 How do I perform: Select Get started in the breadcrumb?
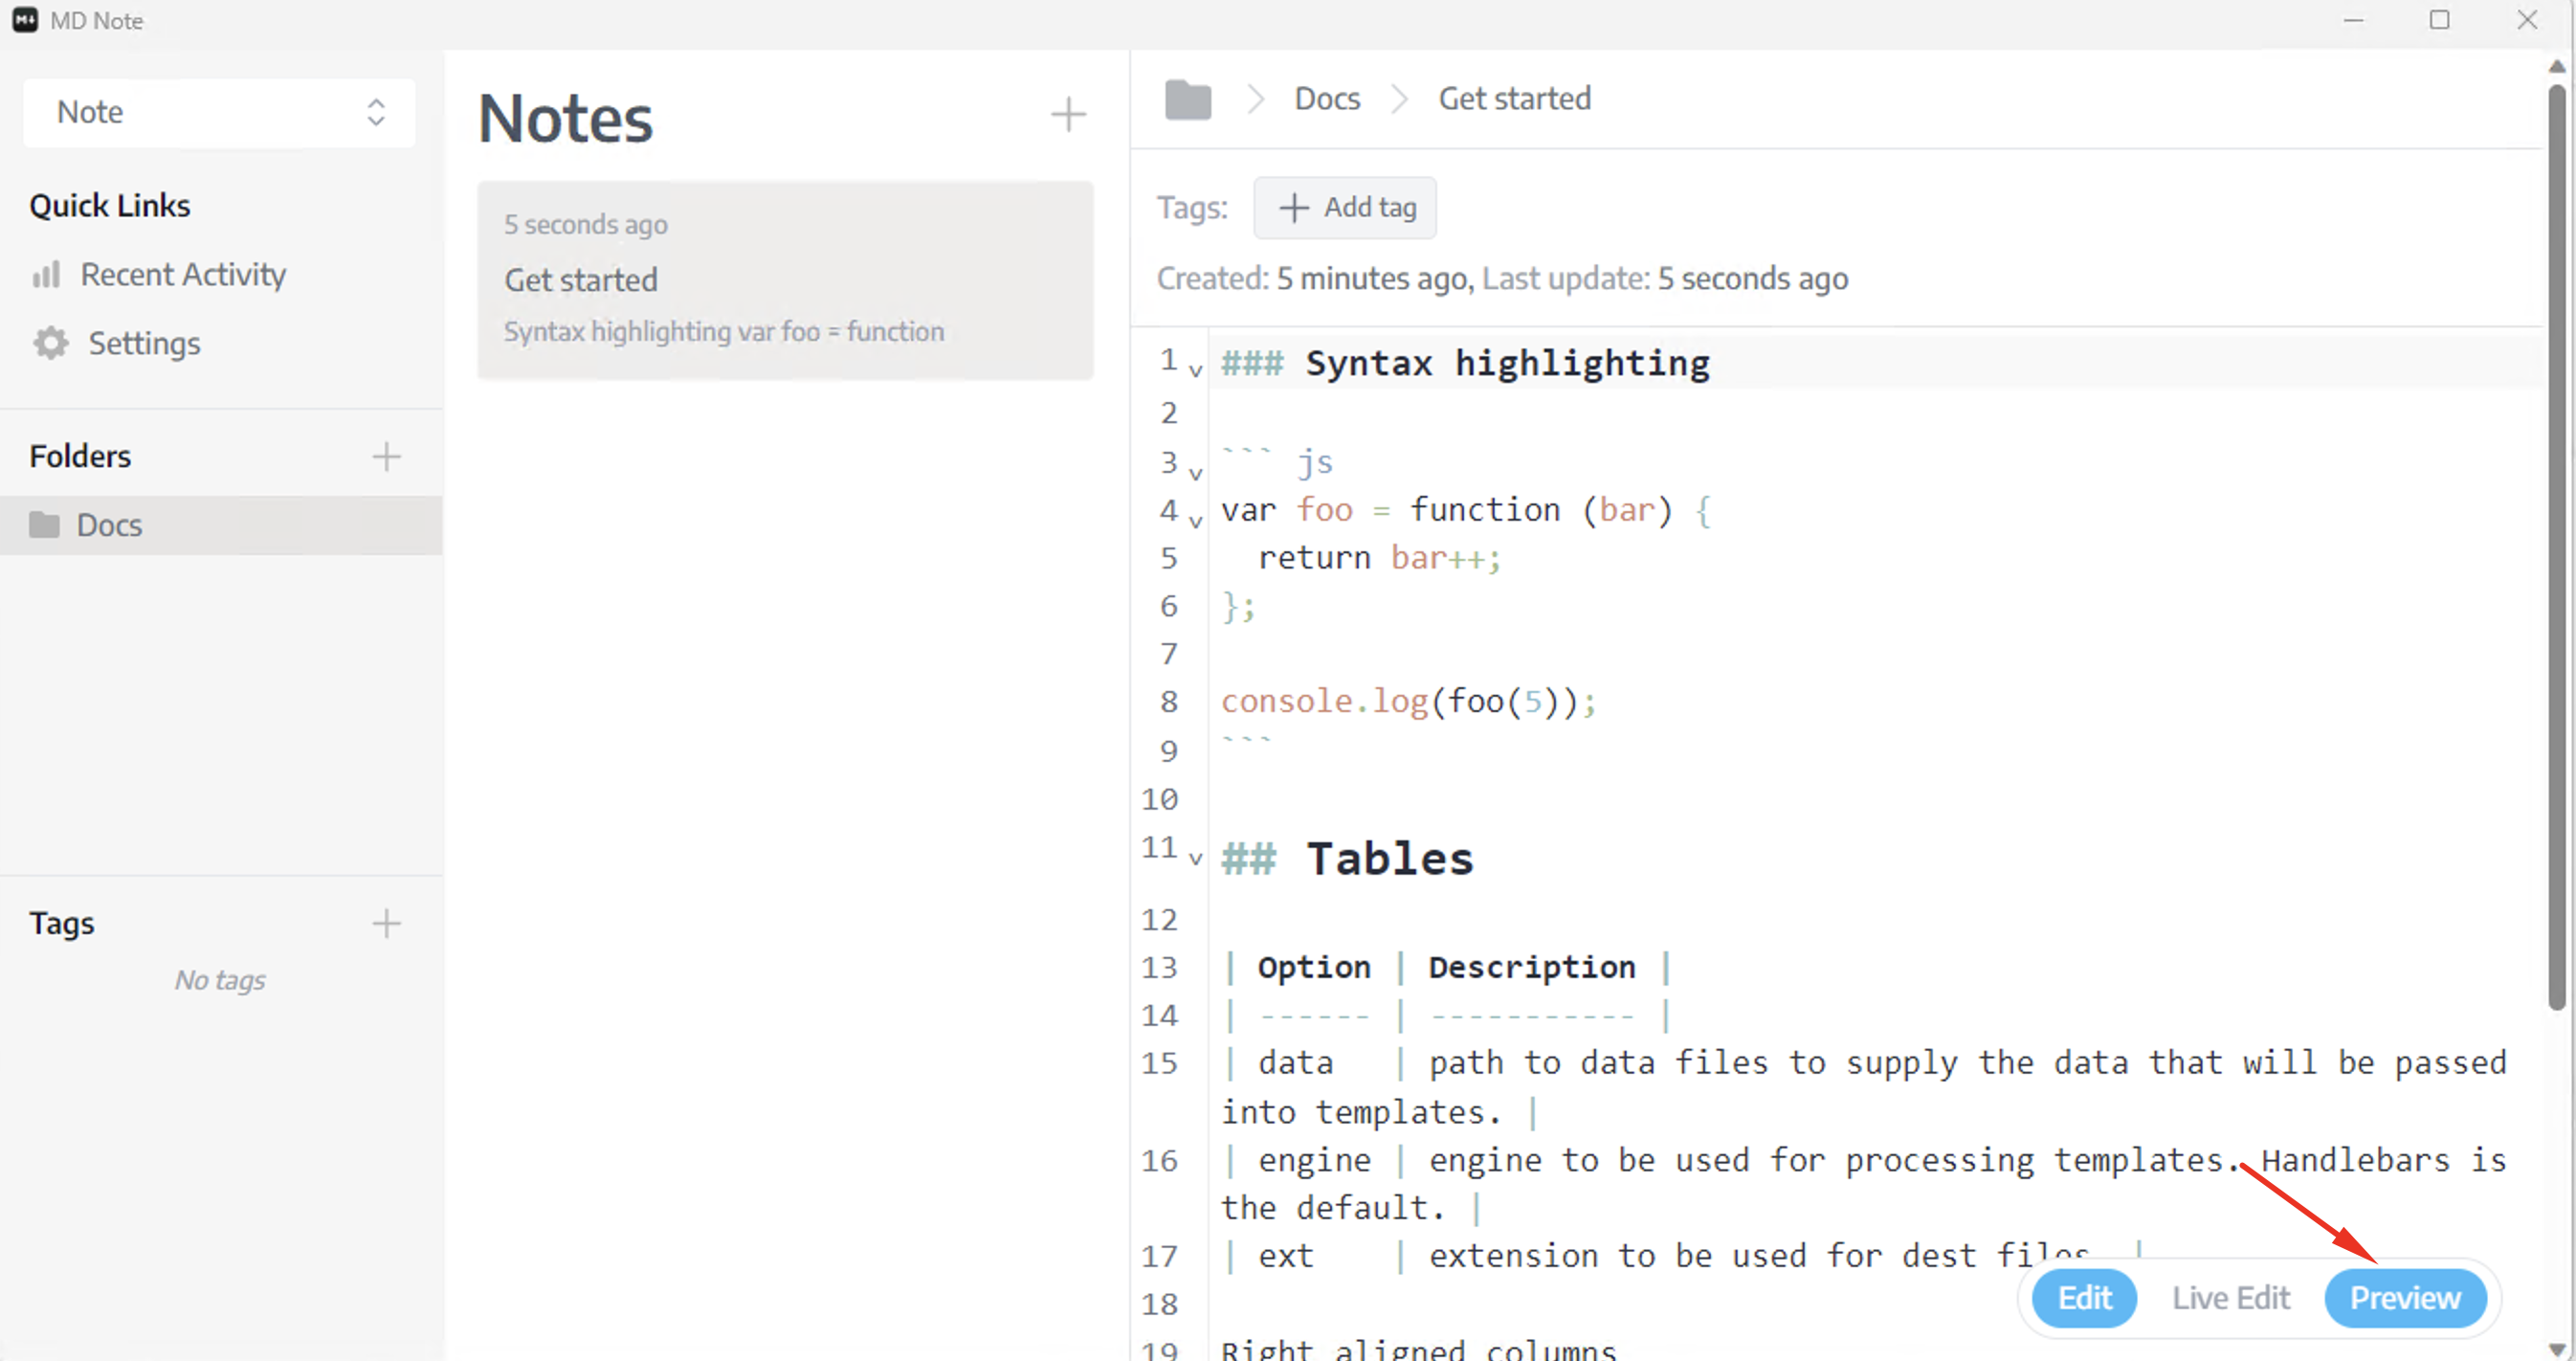coord(1514,99)
